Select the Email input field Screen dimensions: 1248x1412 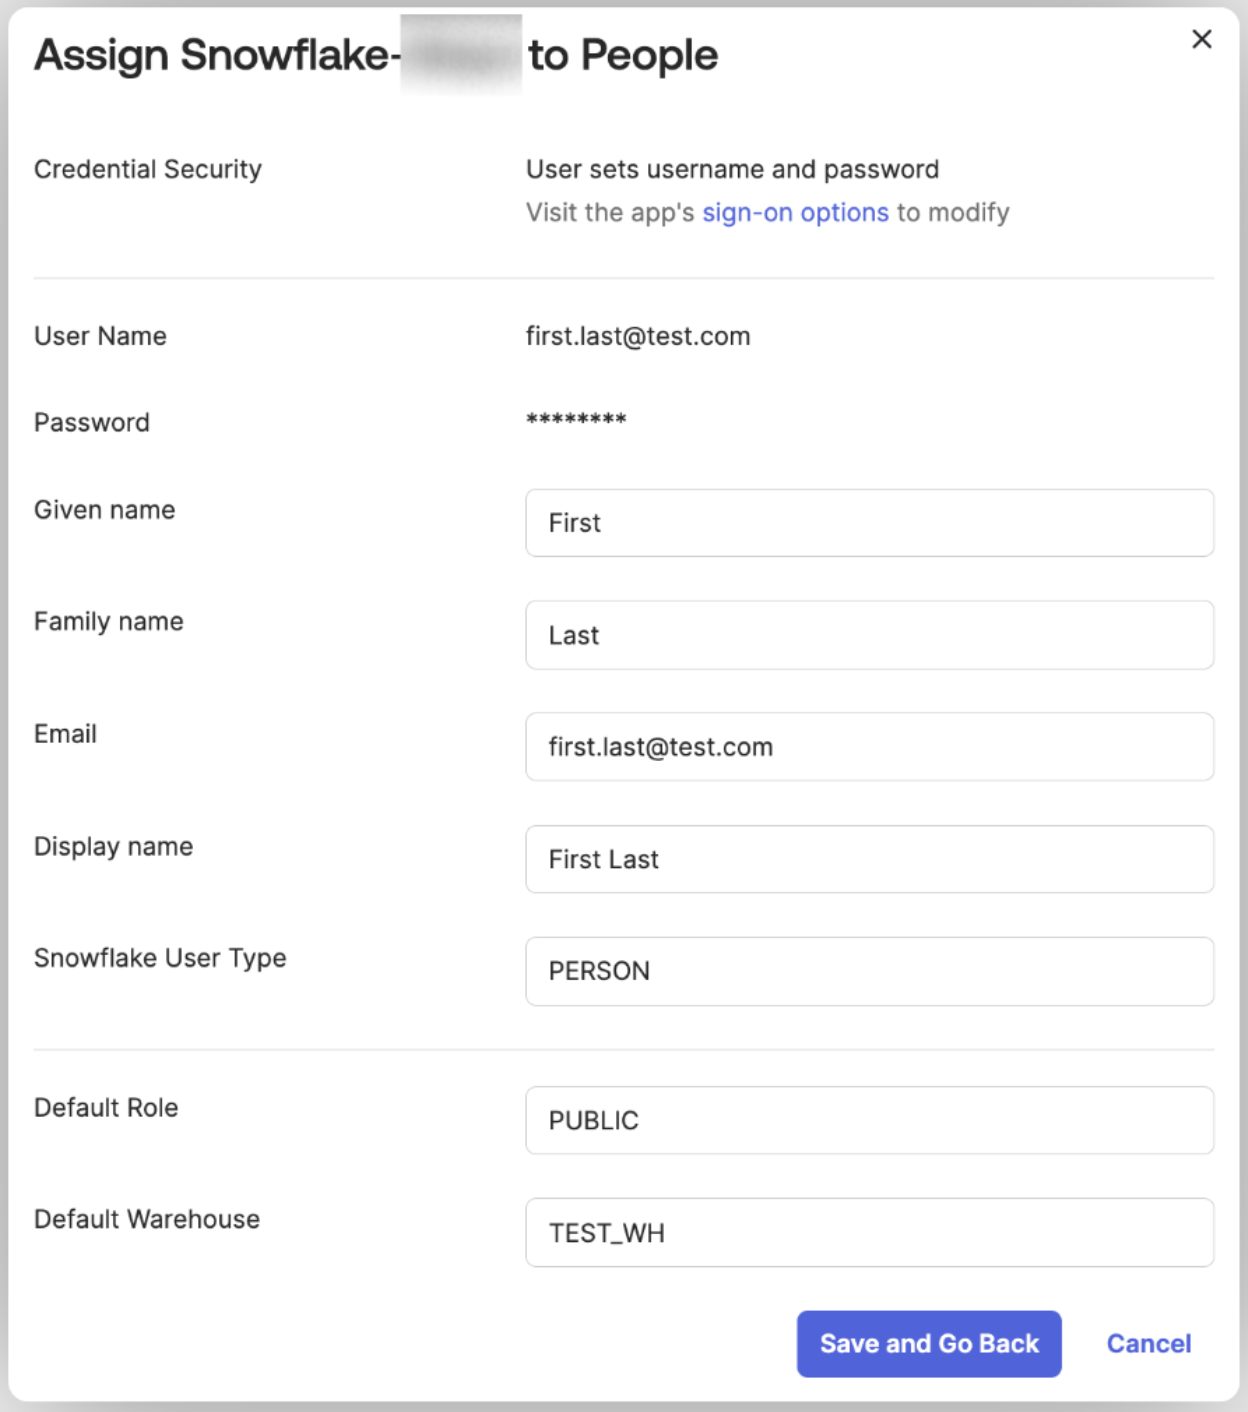point(869,747)
